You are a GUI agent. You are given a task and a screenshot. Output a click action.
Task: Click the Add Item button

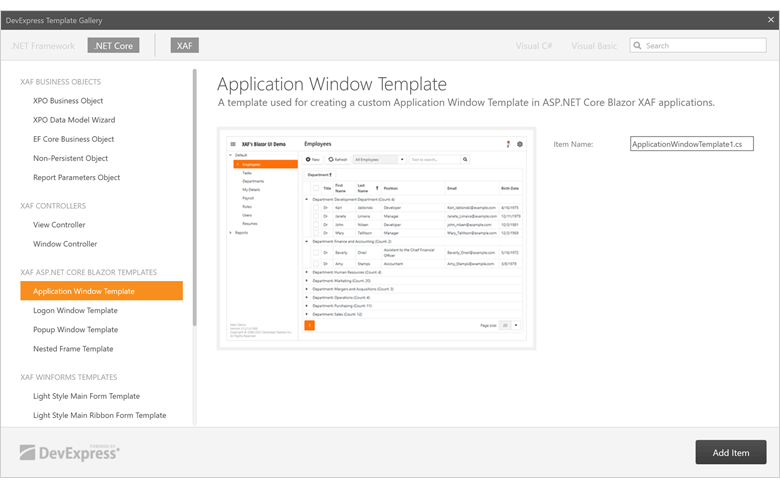731,452
